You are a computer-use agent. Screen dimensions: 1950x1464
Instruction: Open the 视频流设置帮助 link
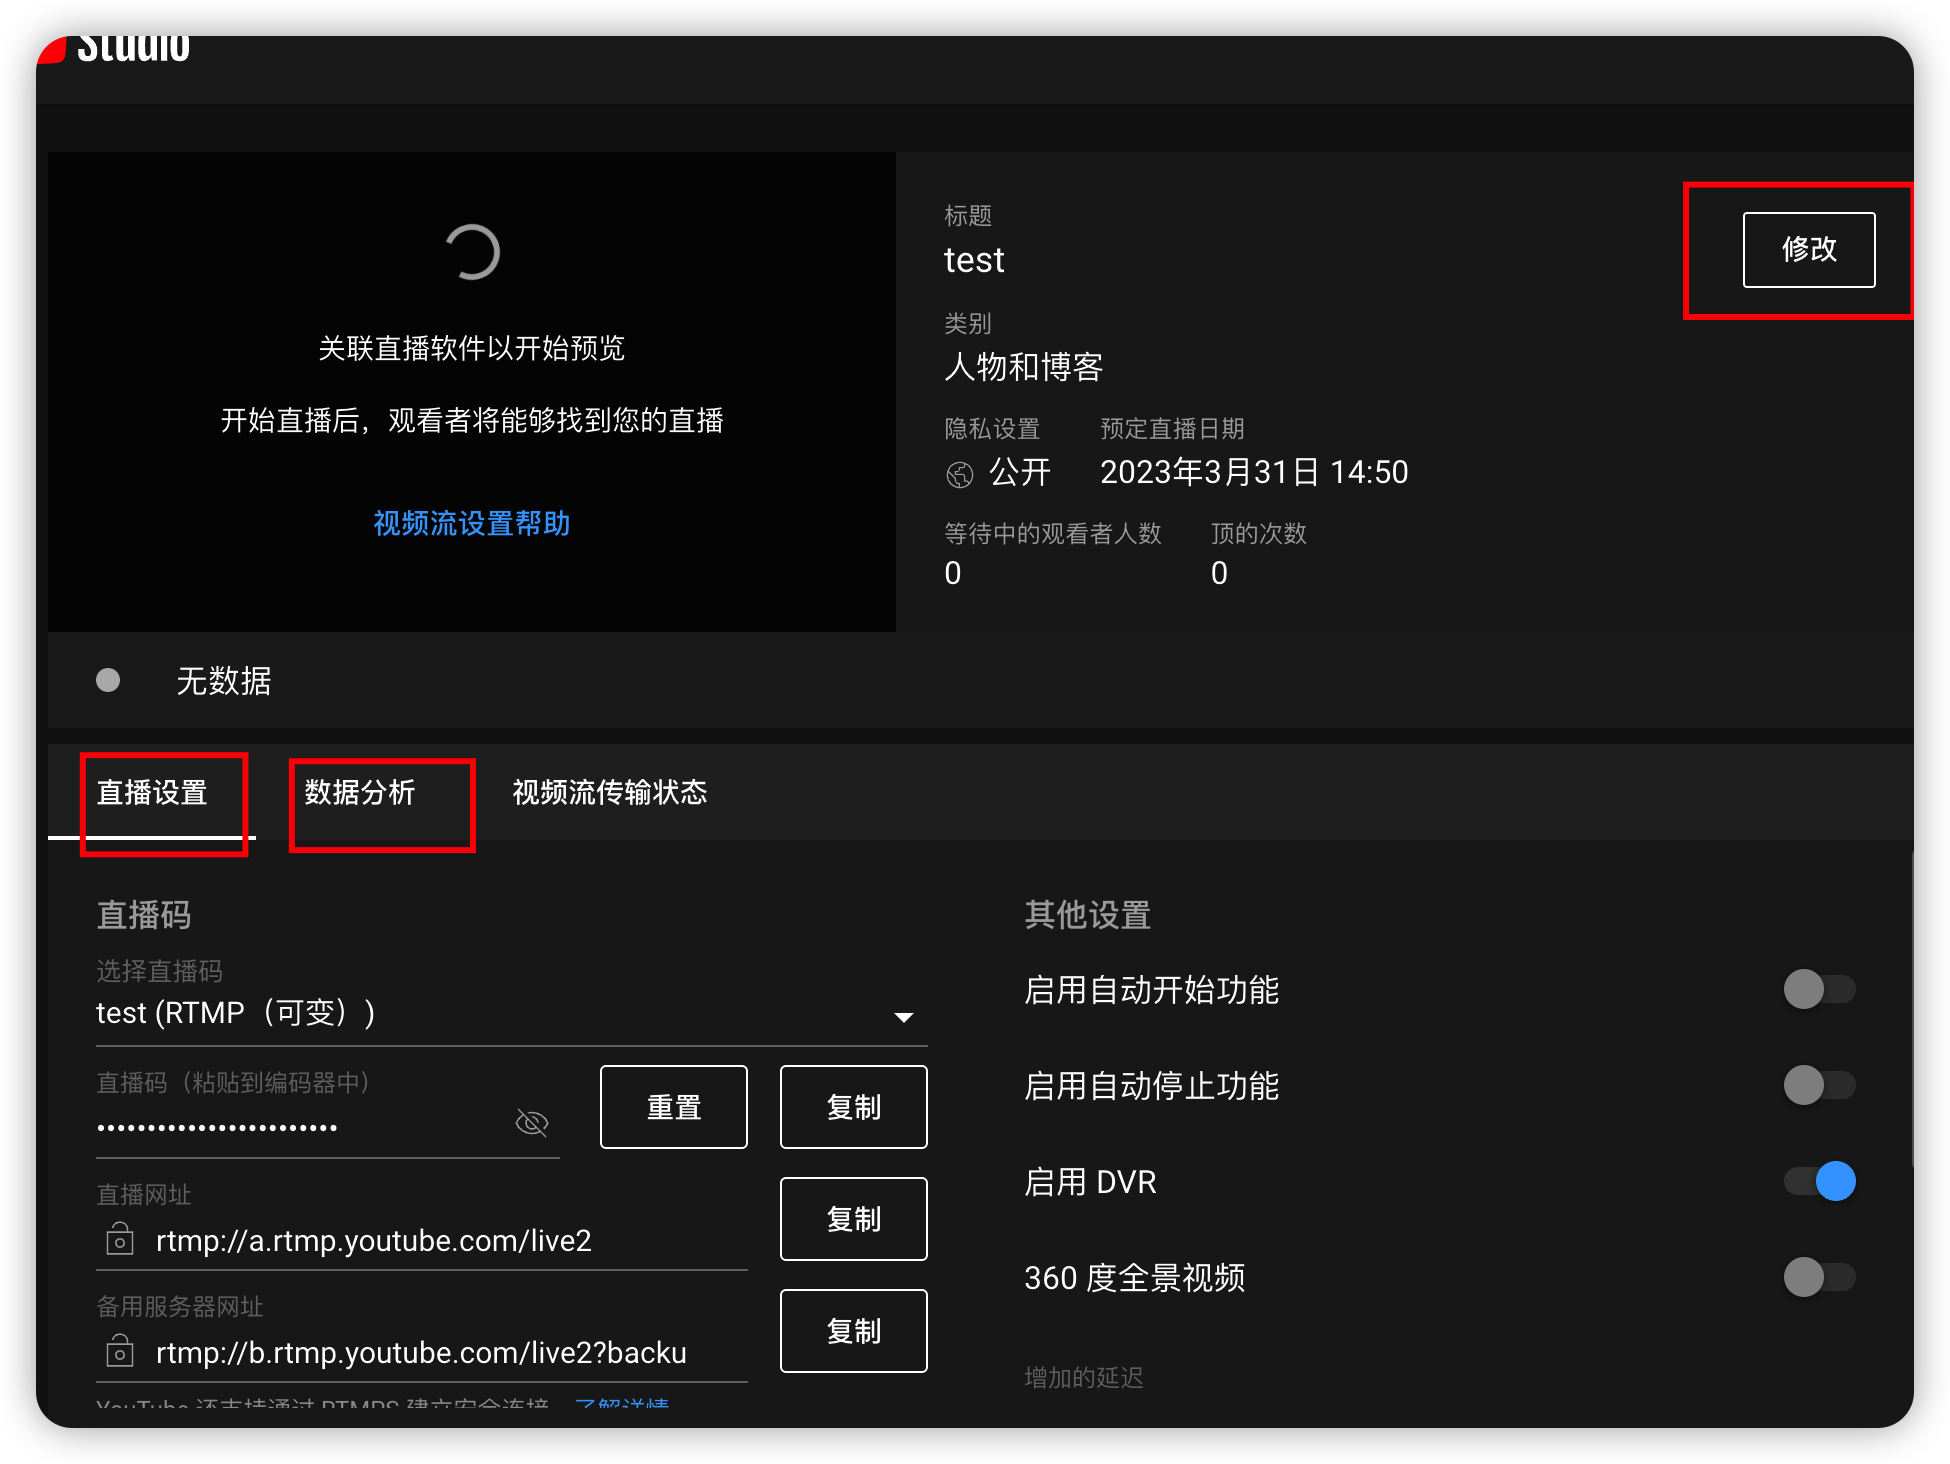[471, 523]
